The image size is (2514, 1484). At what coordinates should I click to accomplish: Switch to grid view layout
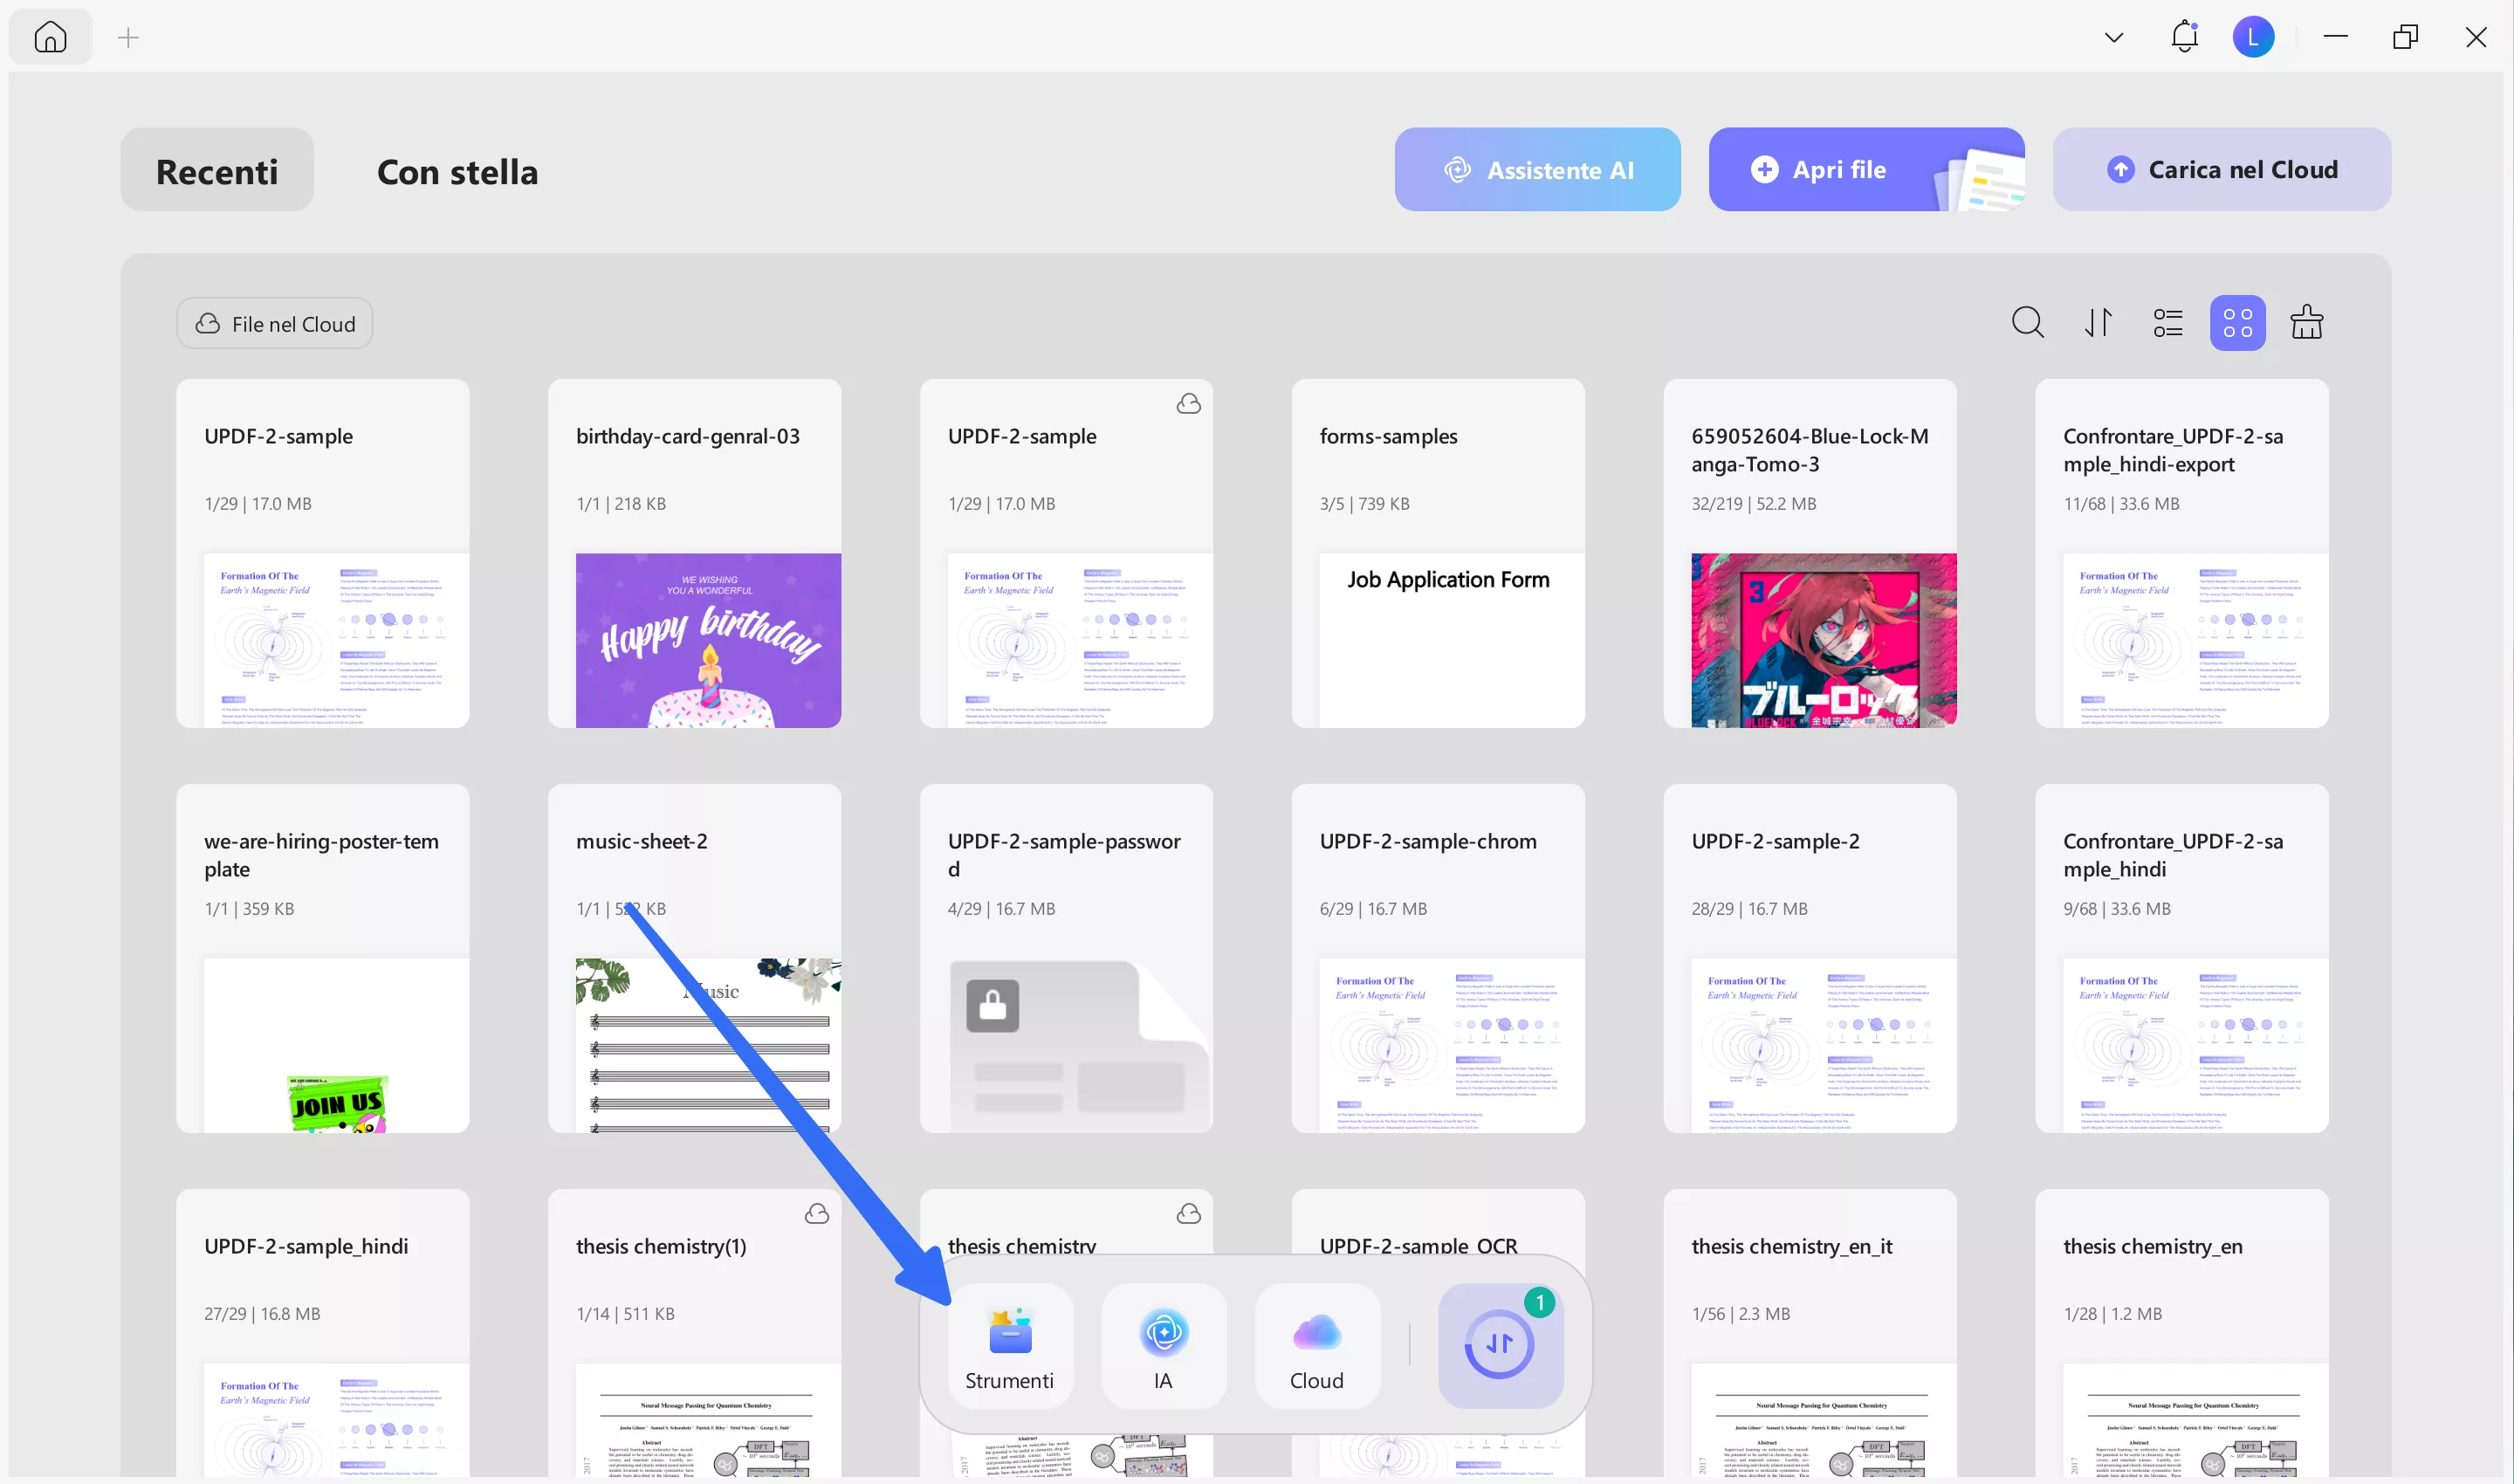click(x=2237, y=323)
